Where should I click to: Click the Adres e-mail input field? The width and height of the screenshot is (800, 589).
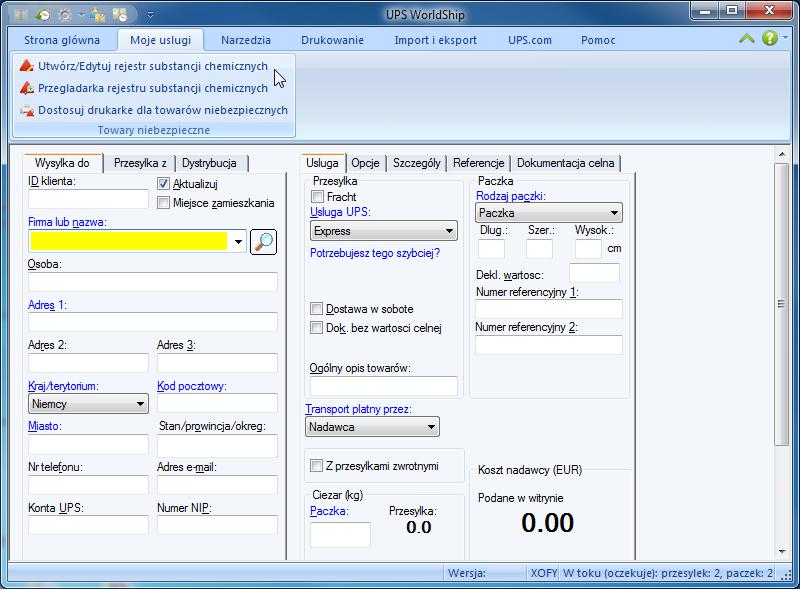click(217, 485)
